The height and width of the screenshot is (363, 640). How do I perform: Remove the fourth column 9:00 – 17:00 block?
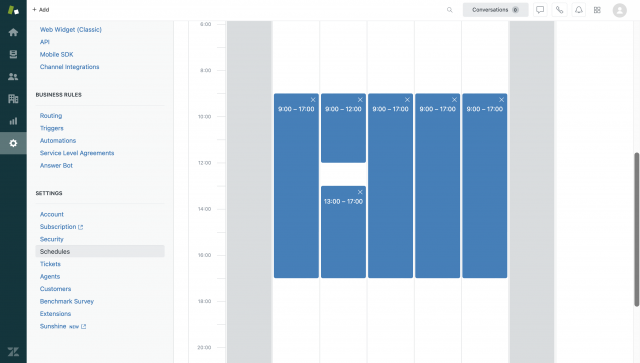pos(454,100)
